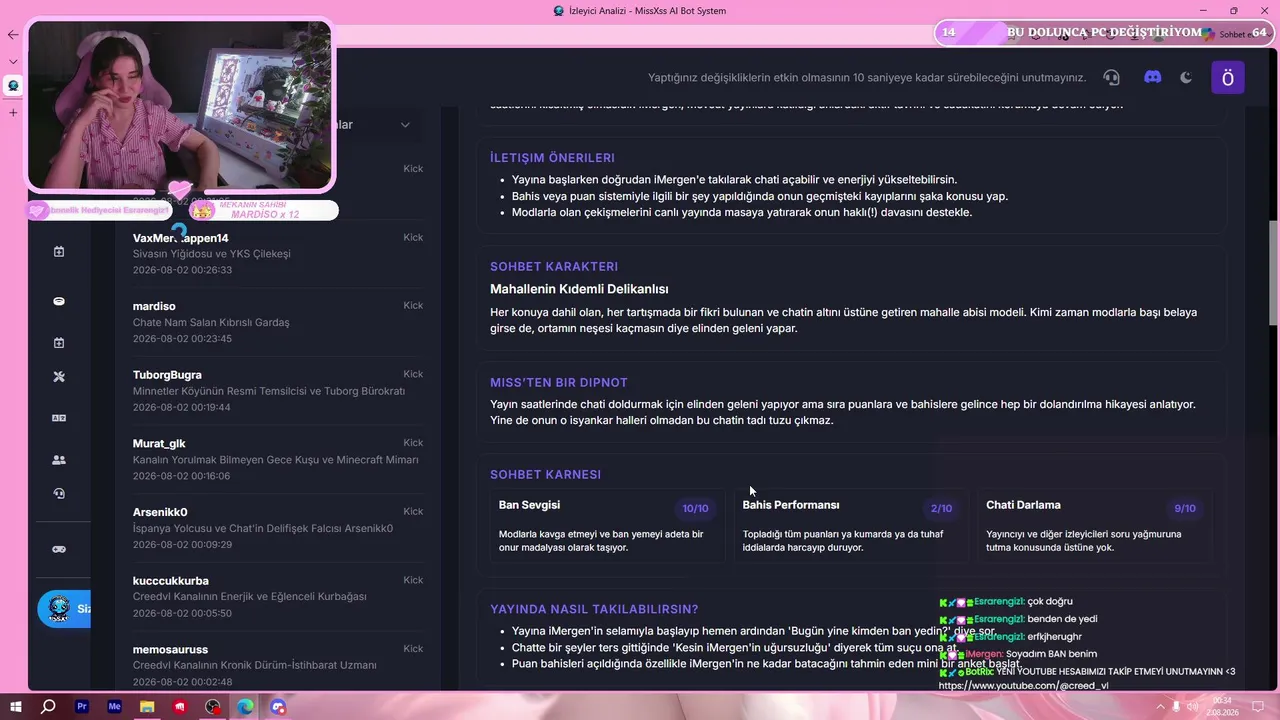Click the 2/10 score badge
This screenshot has width=1280, height=720.
[941, 508]
